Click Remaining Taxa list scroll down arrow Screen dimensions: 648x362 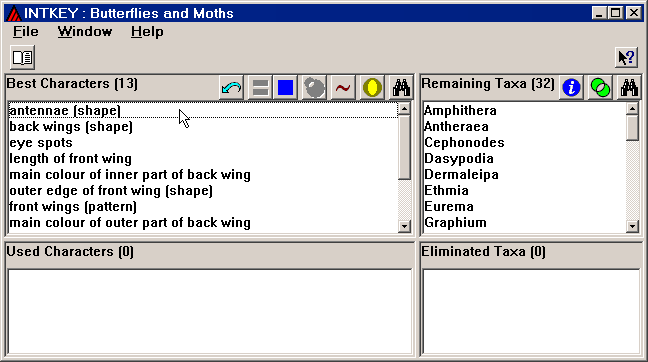tap(632, 226)
